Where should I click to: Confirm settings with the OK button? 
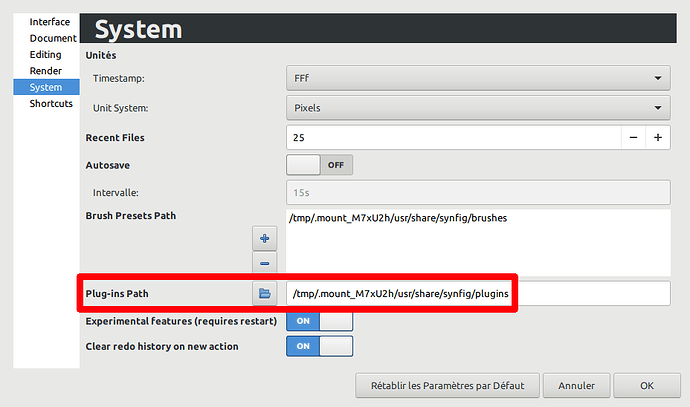(x=647, y=384)
